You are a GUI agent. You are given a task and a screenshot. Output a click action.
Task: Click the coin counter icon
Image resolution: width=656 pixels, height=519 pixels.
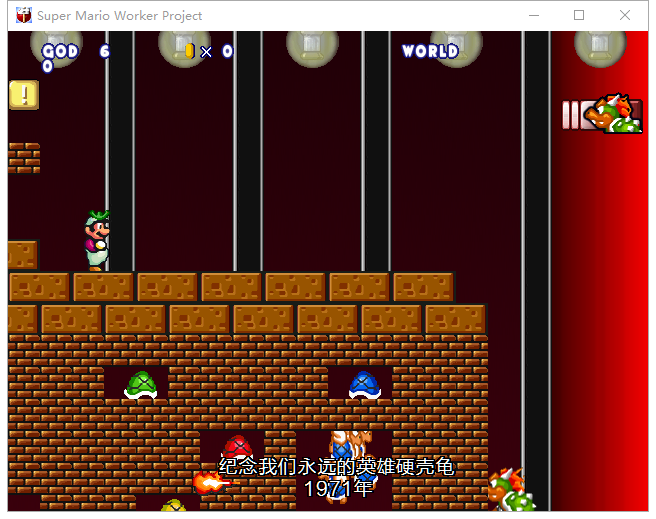[x=190, y=51]
